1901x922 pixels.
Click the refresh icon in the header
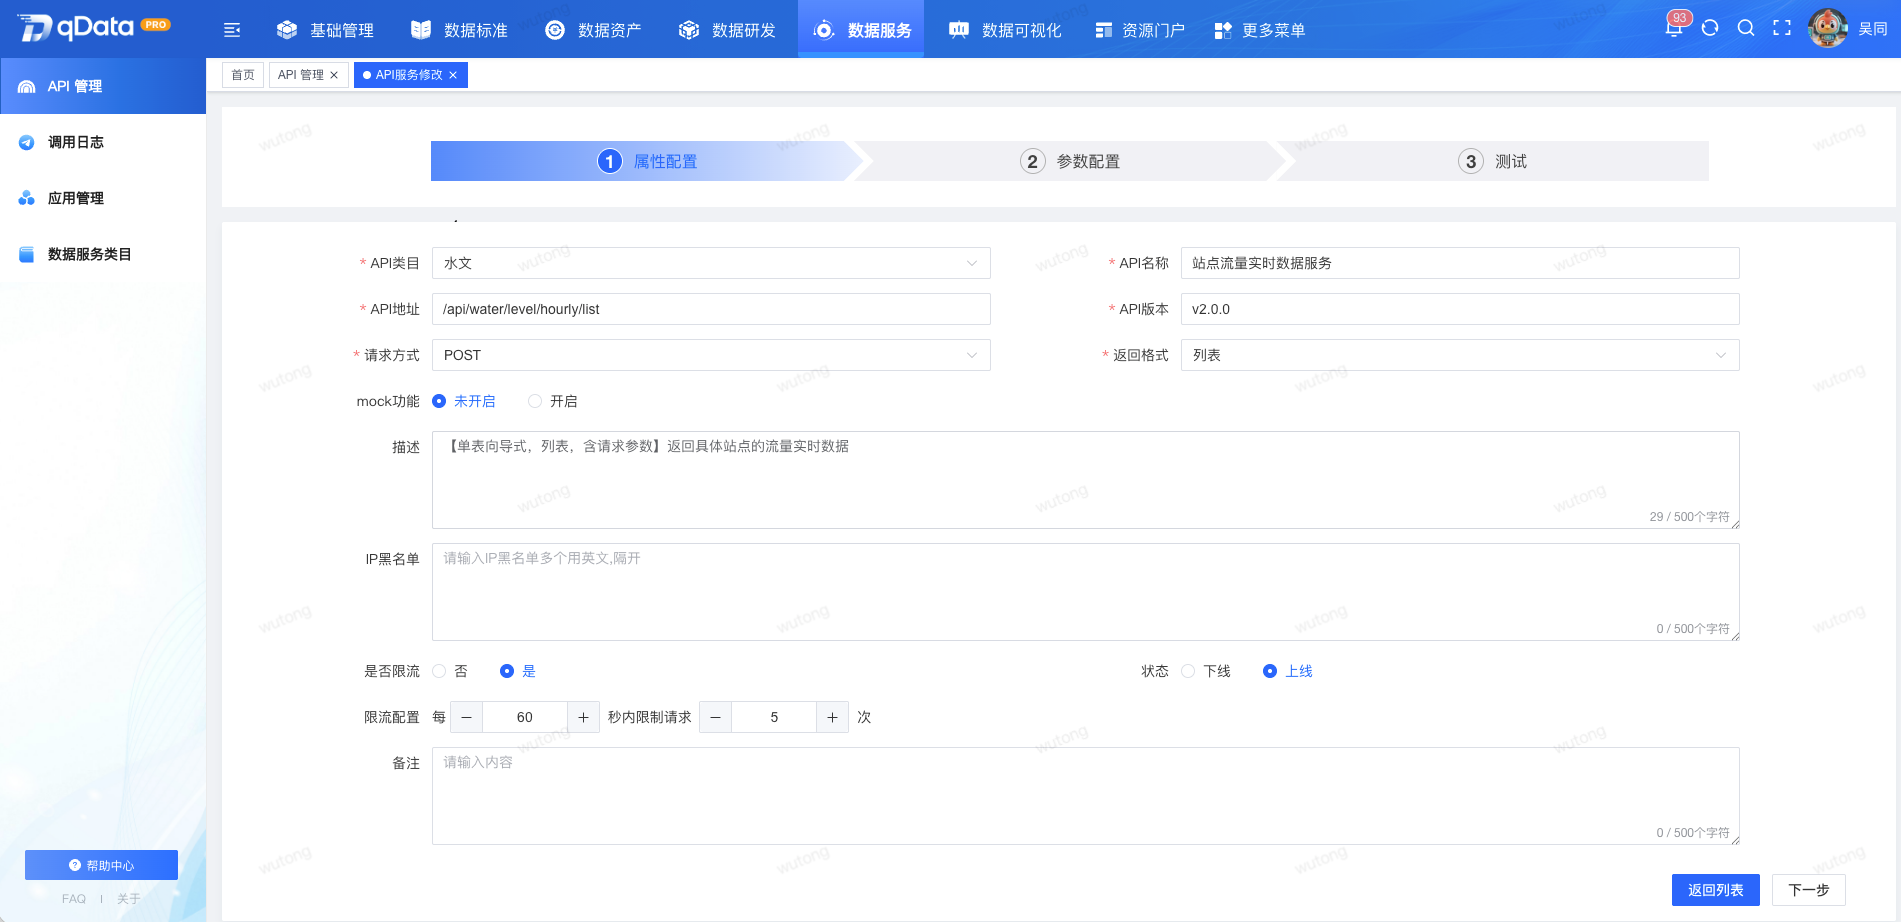(x=1710, y=28)
